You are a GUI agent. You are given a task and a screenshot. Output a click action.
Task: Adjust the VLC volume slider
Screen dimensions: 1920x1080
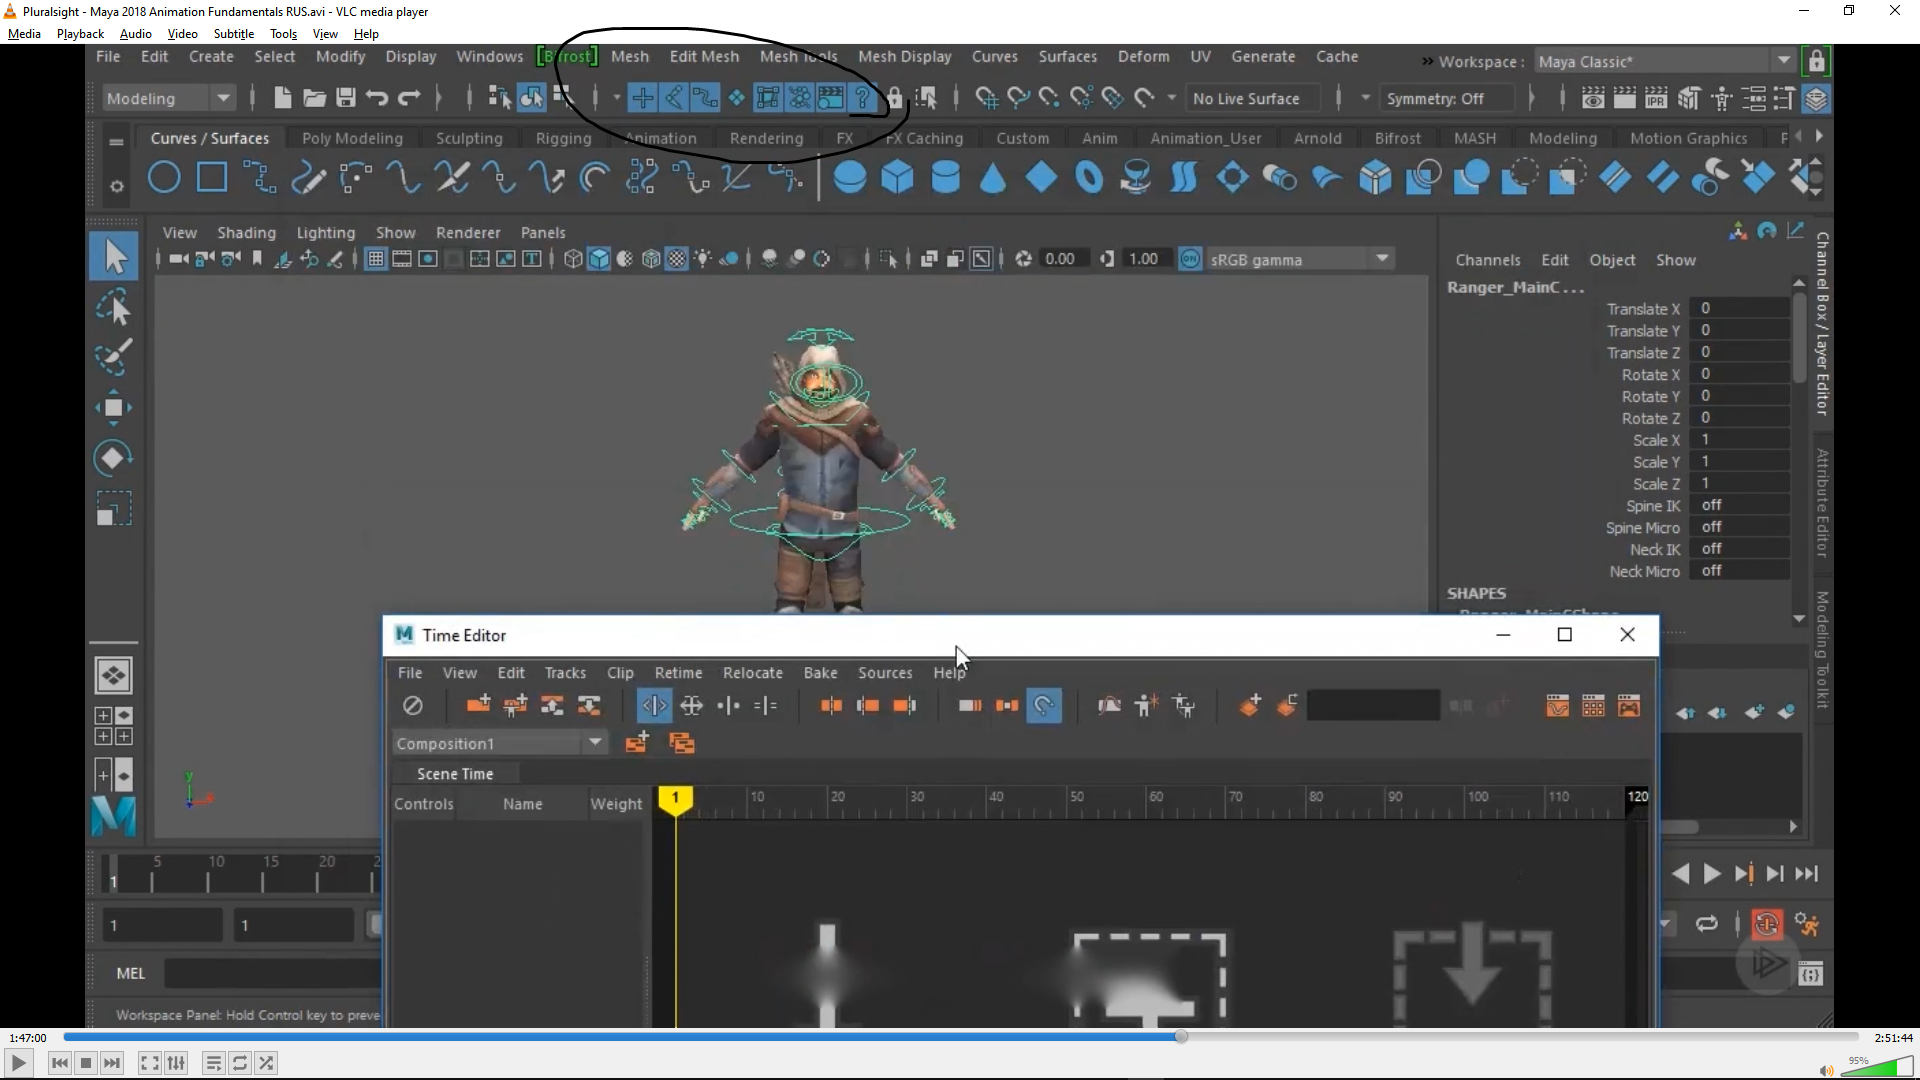click(x=1877, y=1068)
